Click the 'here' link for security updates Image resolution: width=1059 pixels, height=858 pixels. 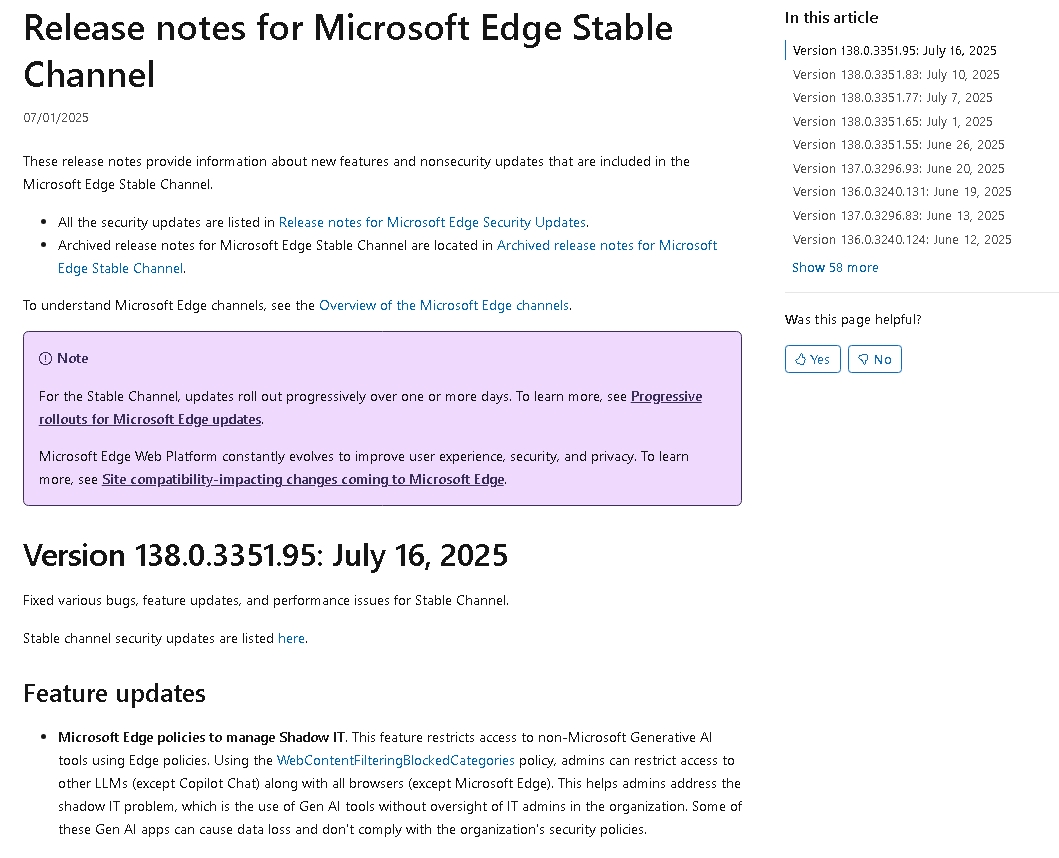click(x=290, y=638)
